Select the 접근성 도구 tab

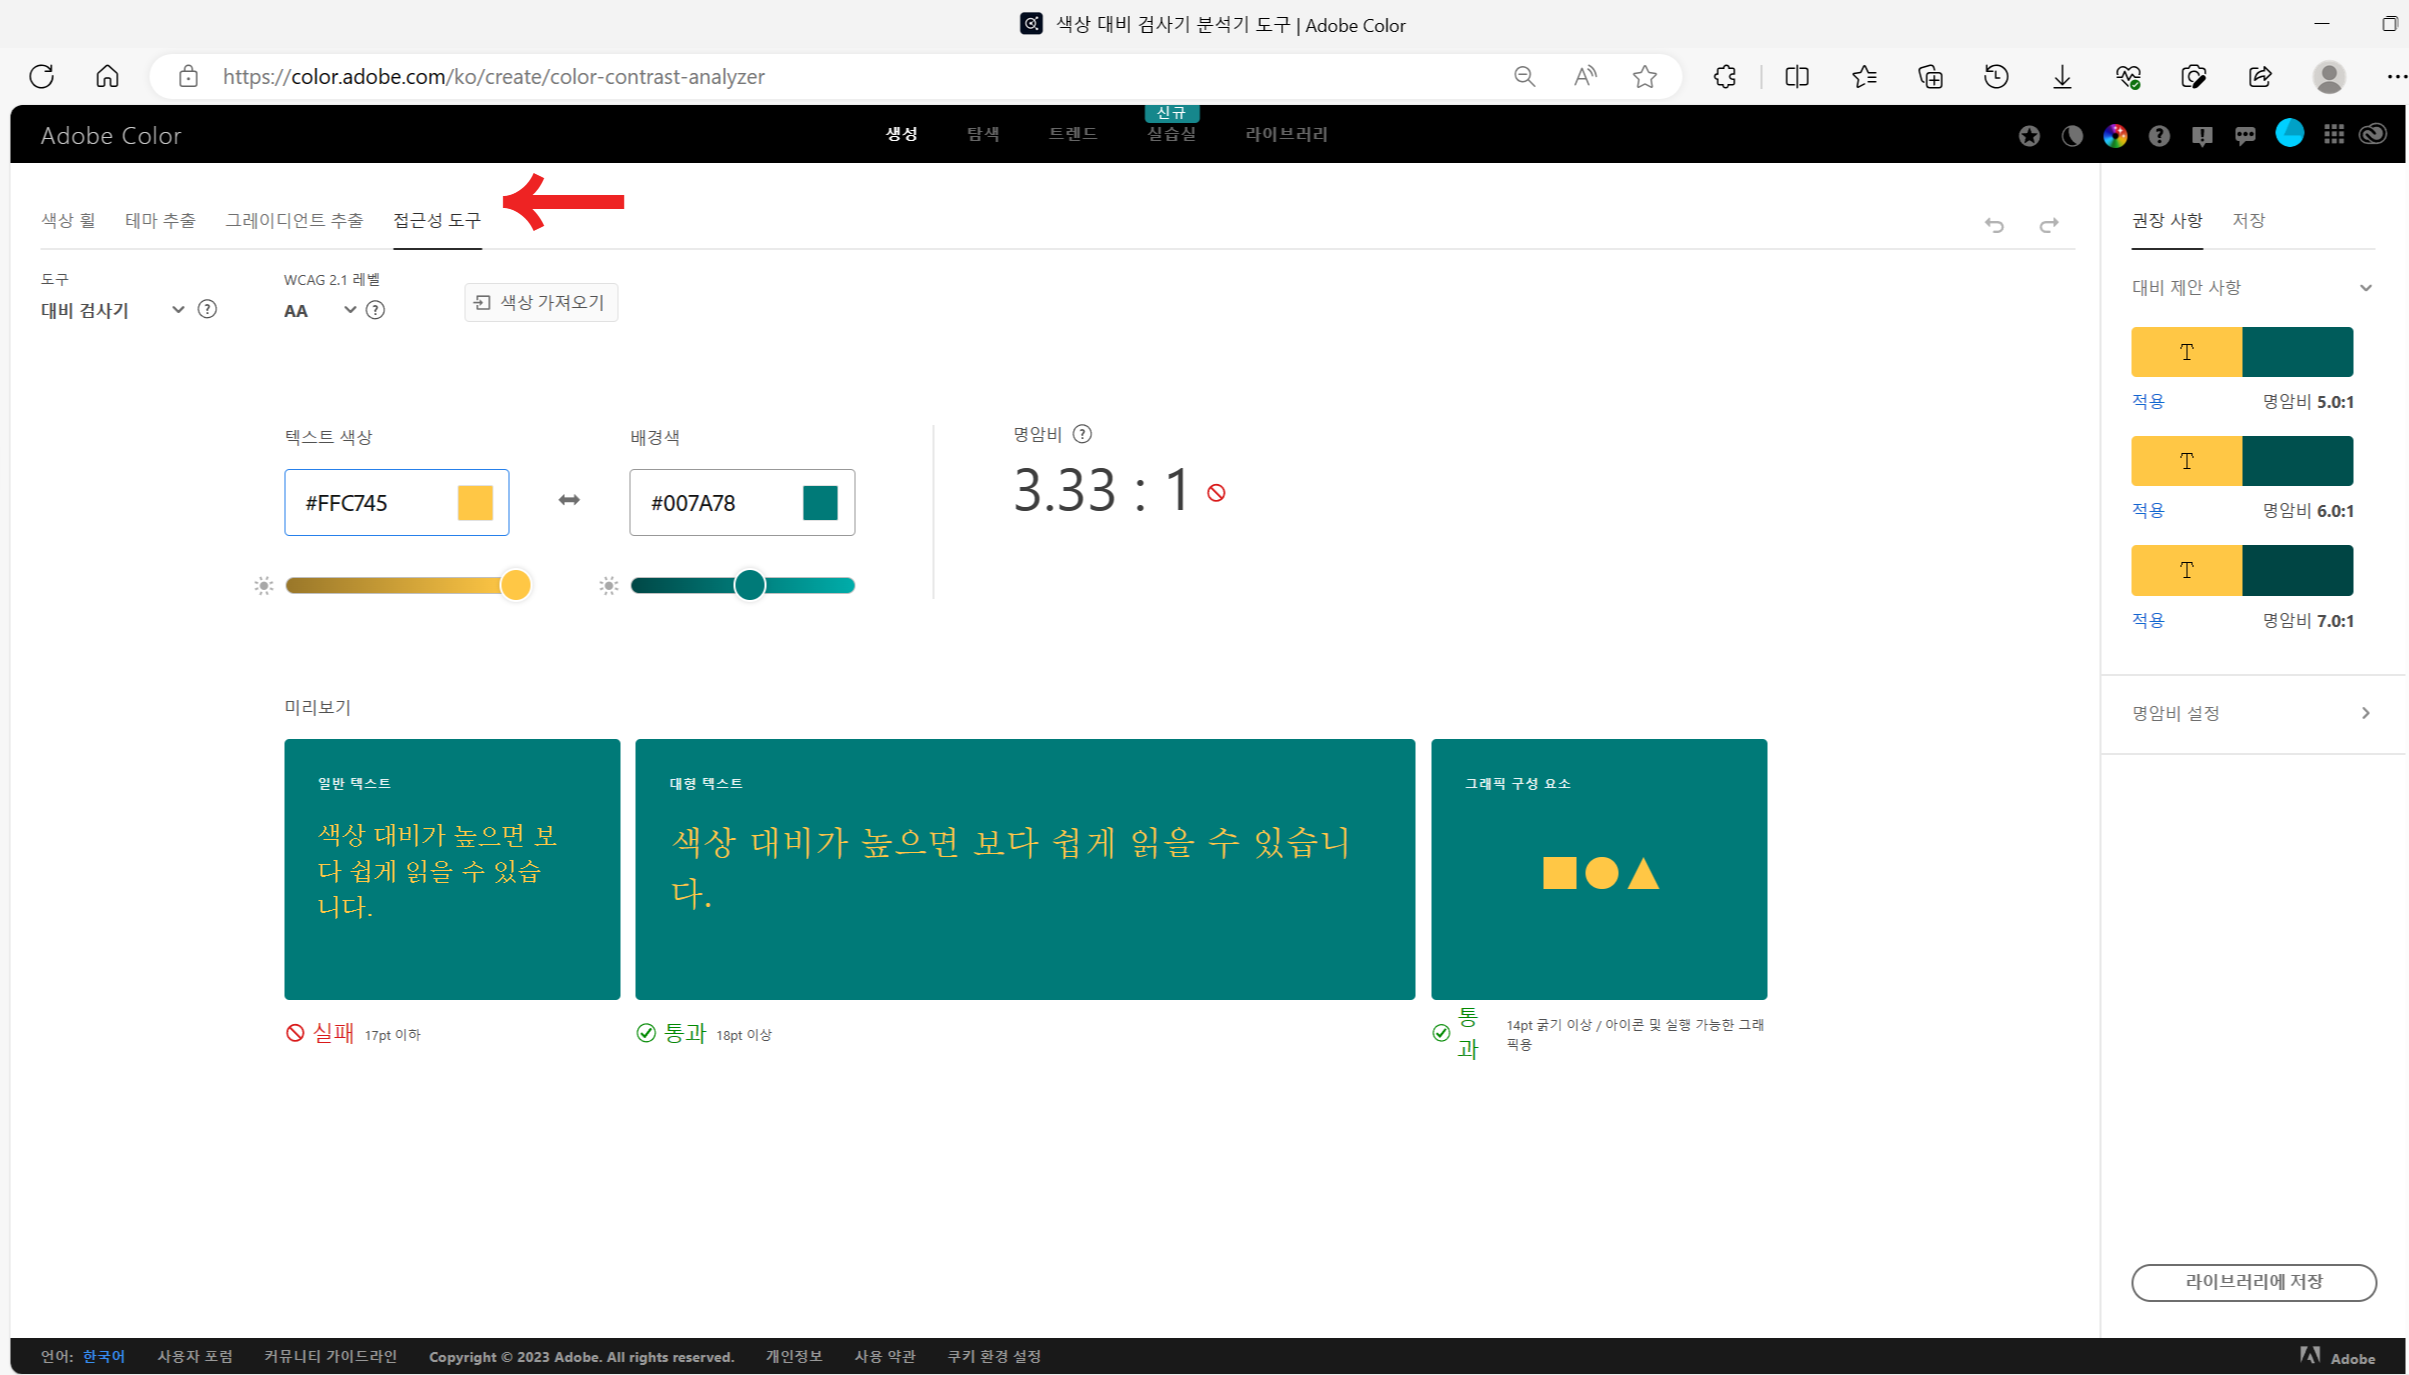click(437, 220)
